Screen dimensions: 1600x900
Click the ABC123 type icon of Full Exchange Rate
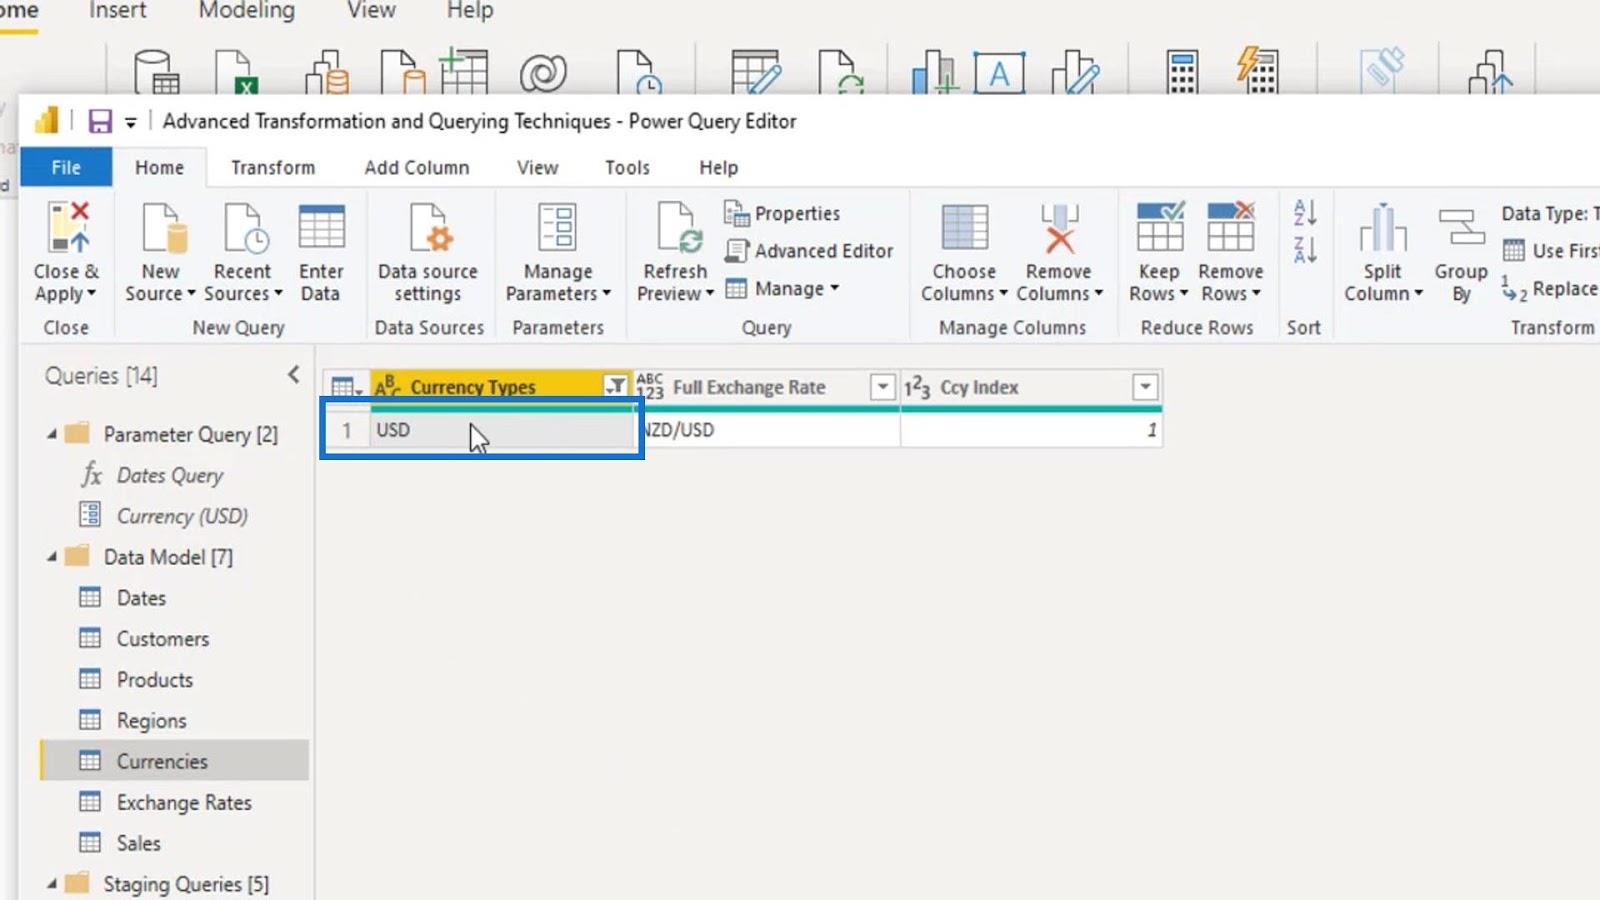(x=650, y=386)
